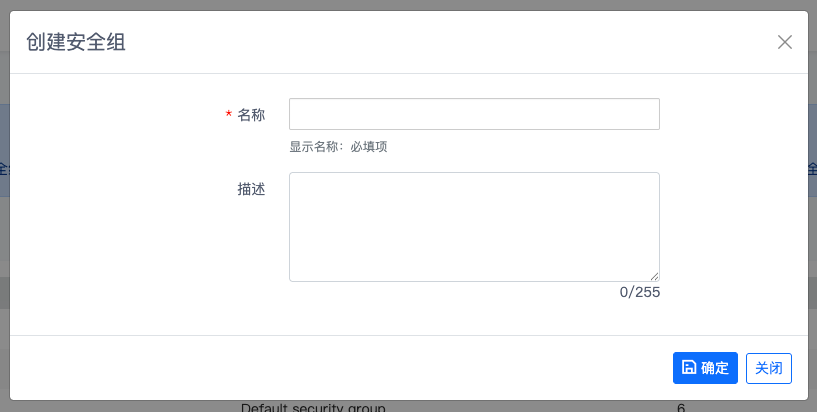Click the 名称 name input field
Image resolution: width=817 pixels, height=412 pixels.
(x=474, y=114)
